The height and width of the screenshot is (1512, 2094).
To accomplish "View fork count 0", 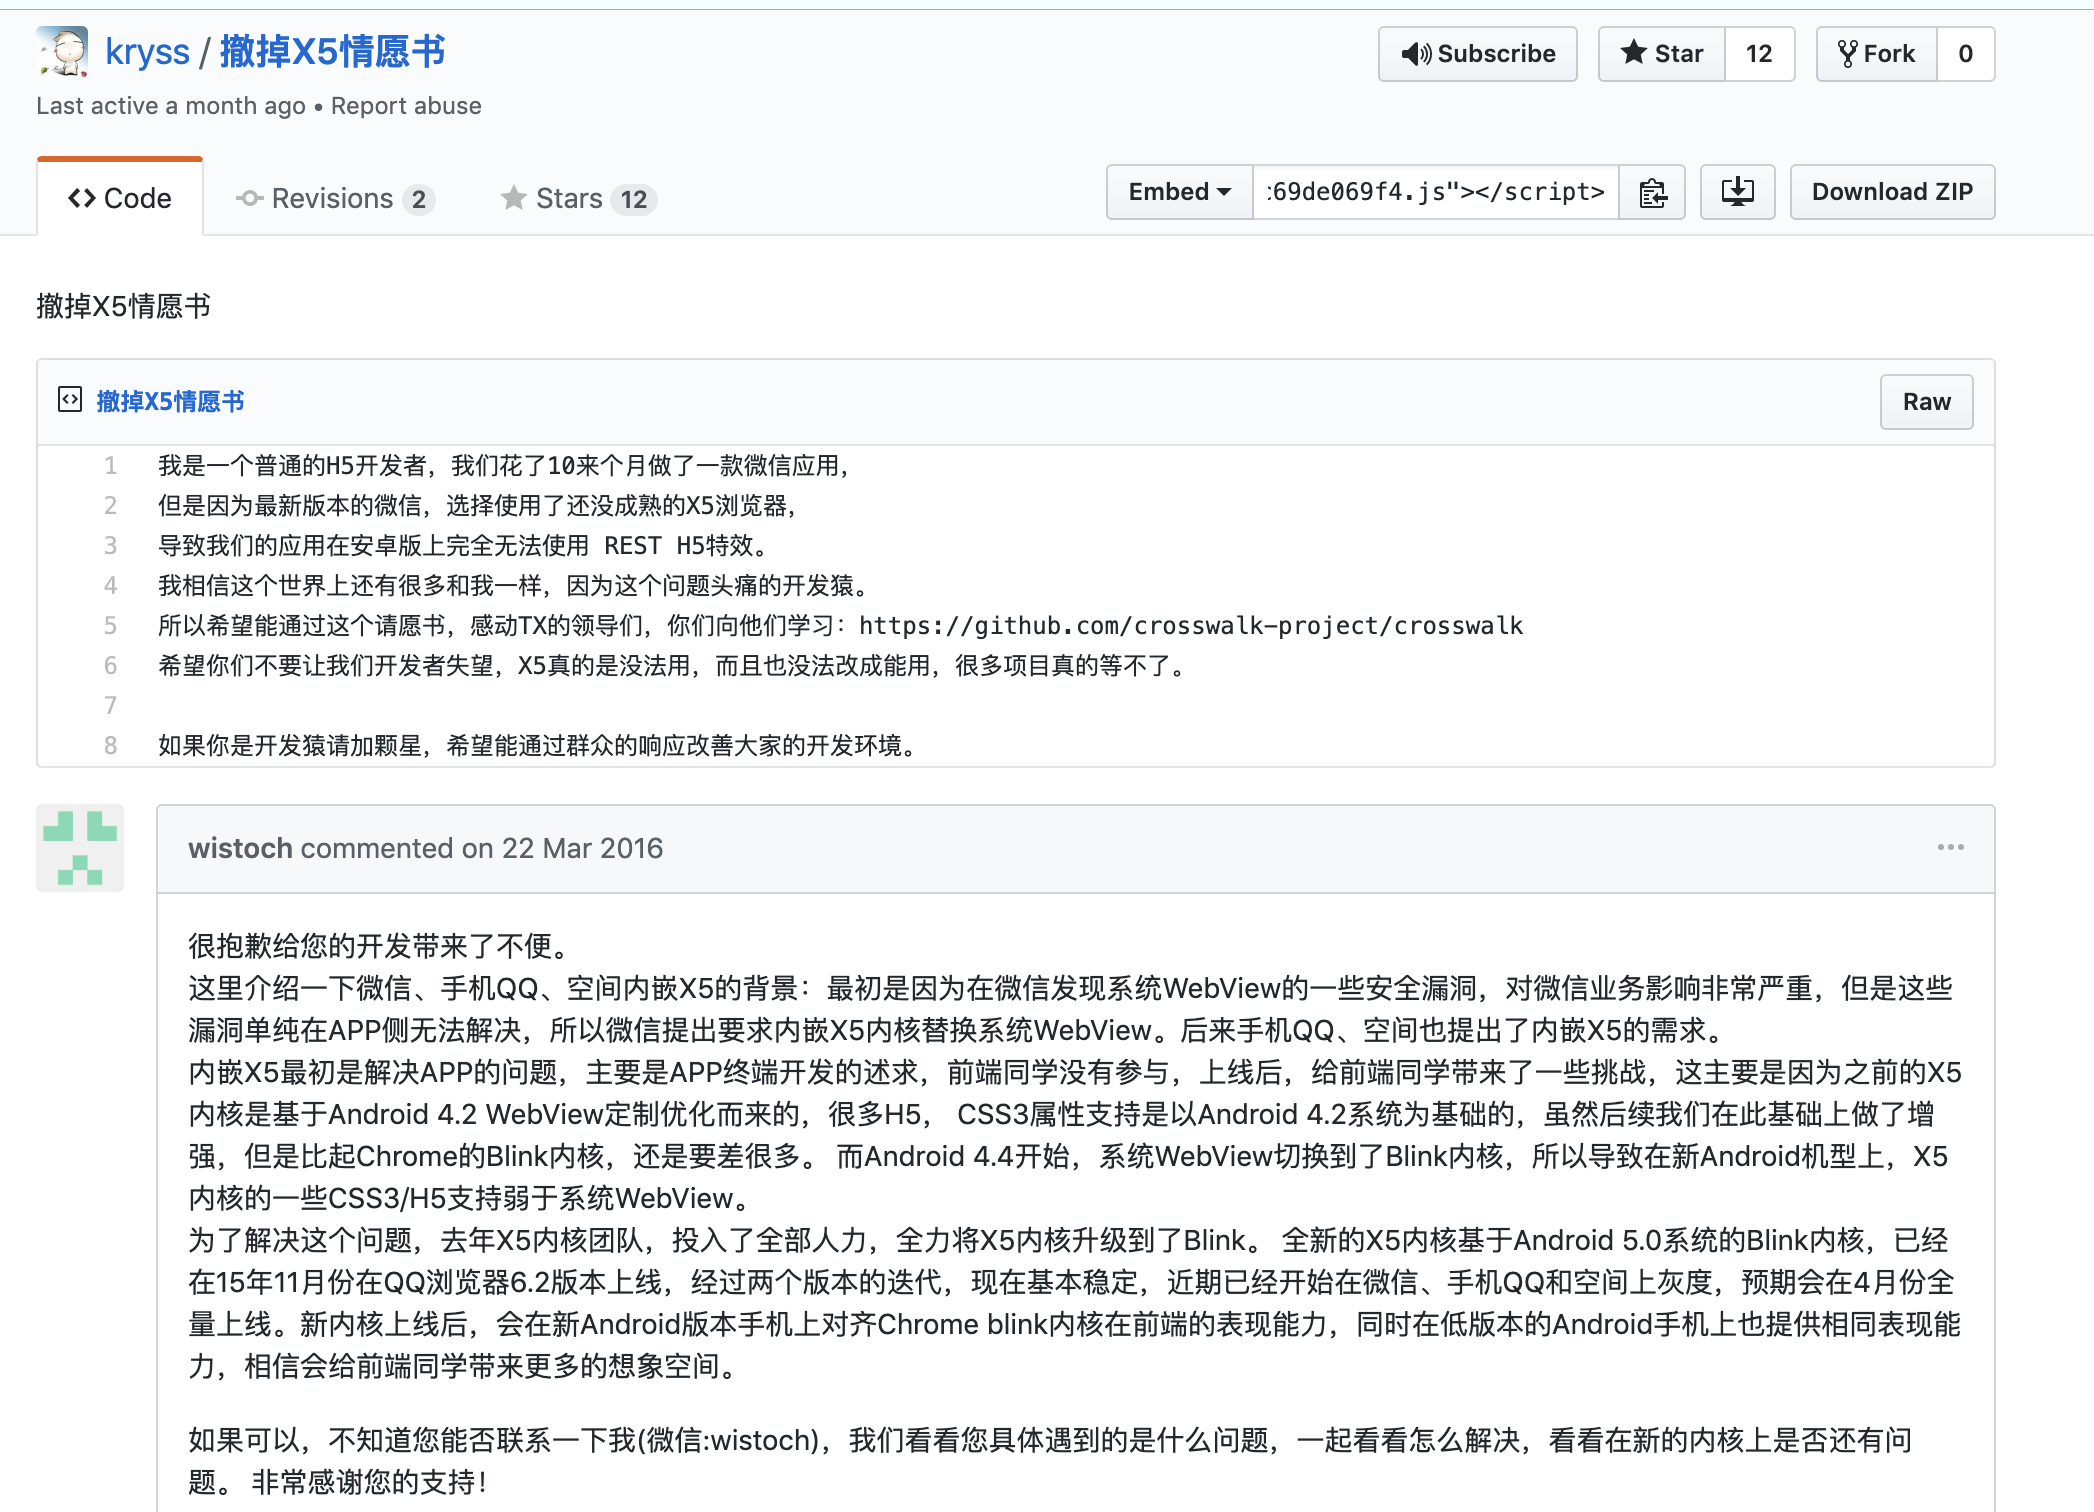I will tap(1965, 54).
